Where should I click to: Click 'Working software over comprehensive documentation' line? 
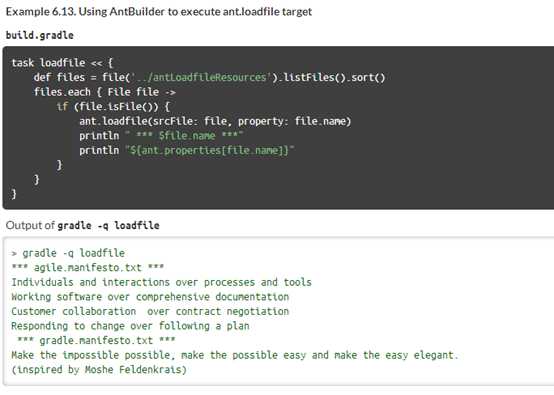point(150,296)
